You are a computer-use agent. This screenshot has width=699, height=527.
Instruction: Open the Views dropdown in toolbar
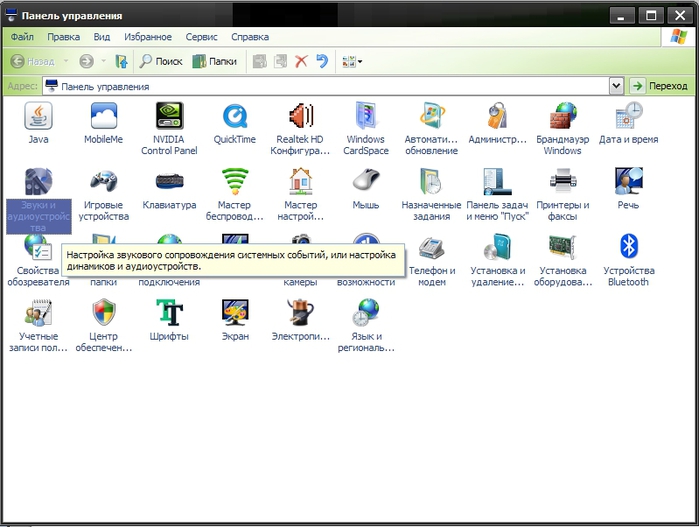(x=352, y=61)
